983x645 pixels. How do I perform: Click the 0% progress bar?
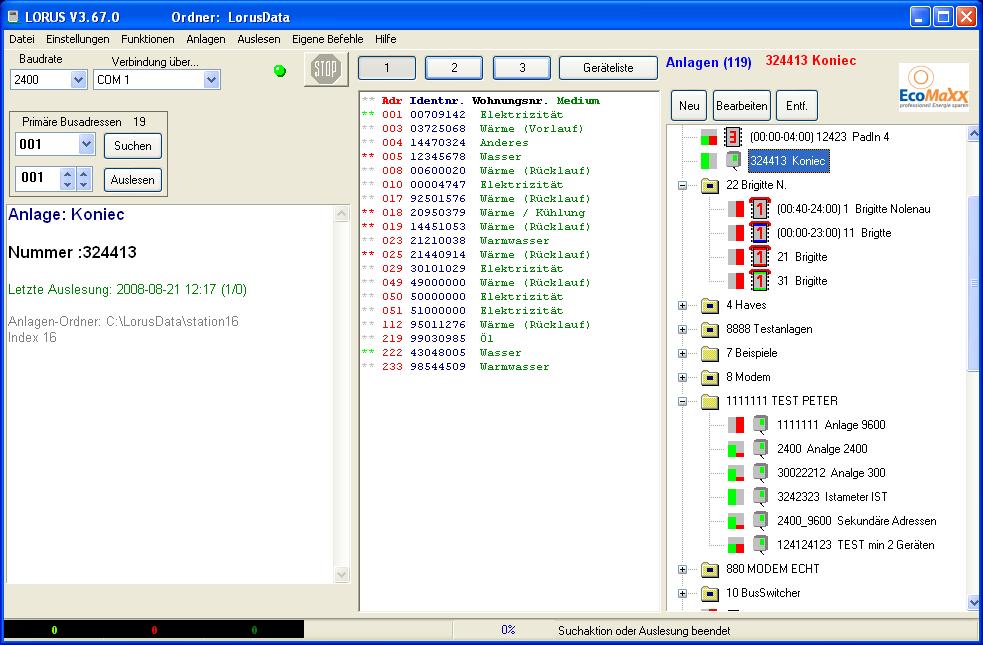(x=508, y=630)
